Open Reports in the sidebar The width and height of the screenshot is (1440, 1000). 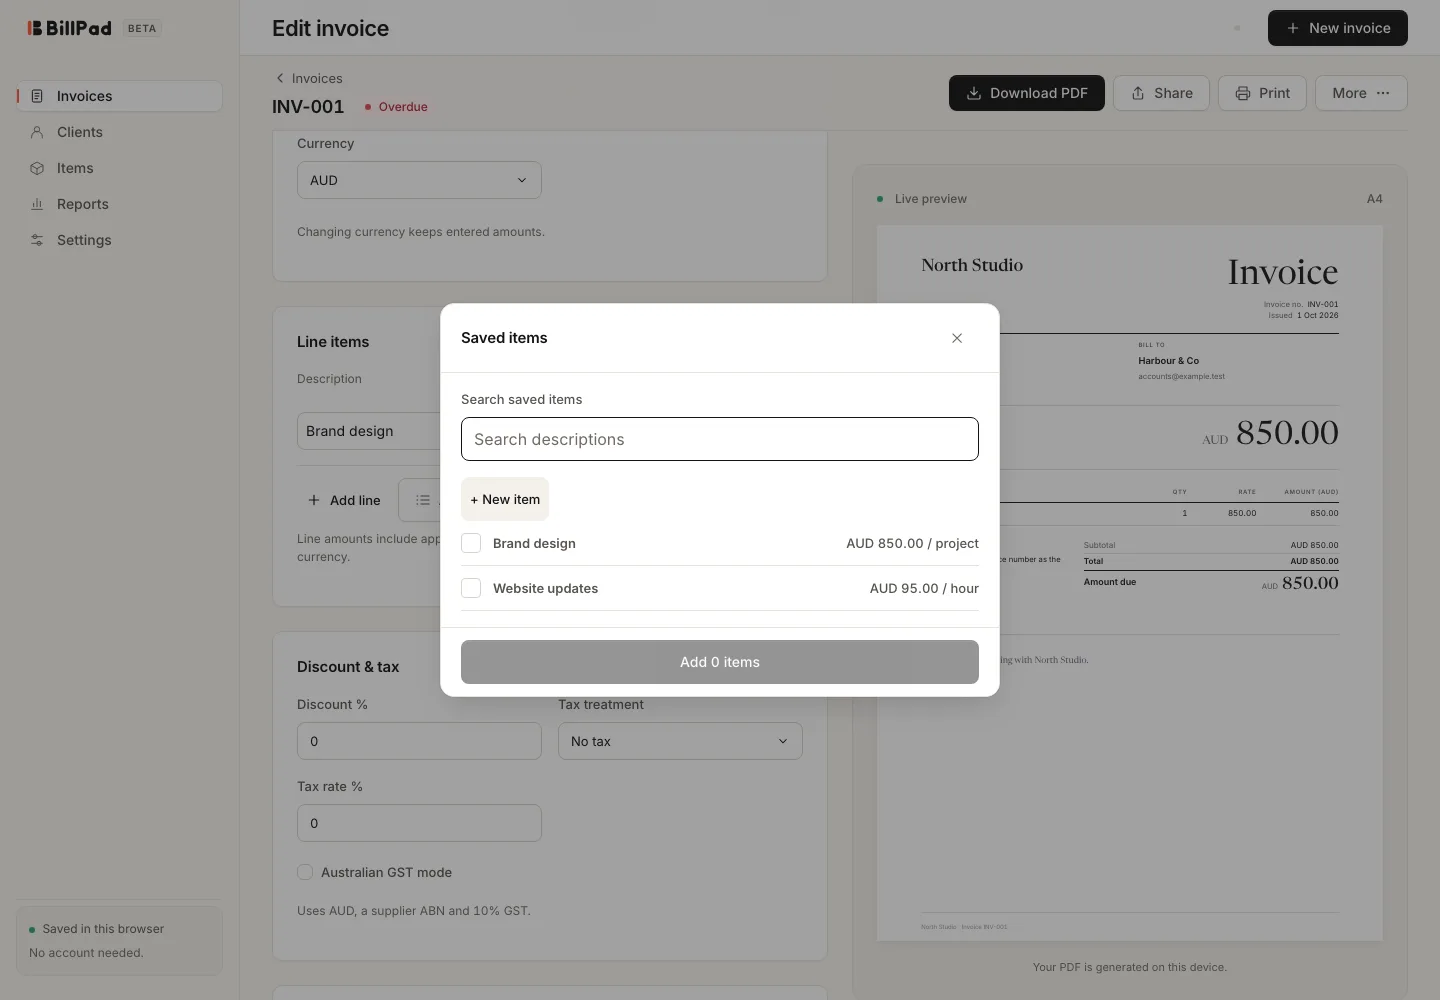click(119, 204)
